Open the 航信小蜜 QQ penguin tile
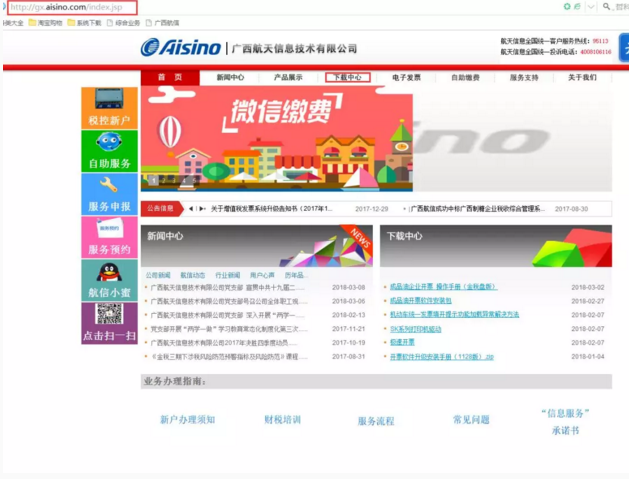Image resolution: width=629 pixels, height=479 pixels. coord(110,280)
